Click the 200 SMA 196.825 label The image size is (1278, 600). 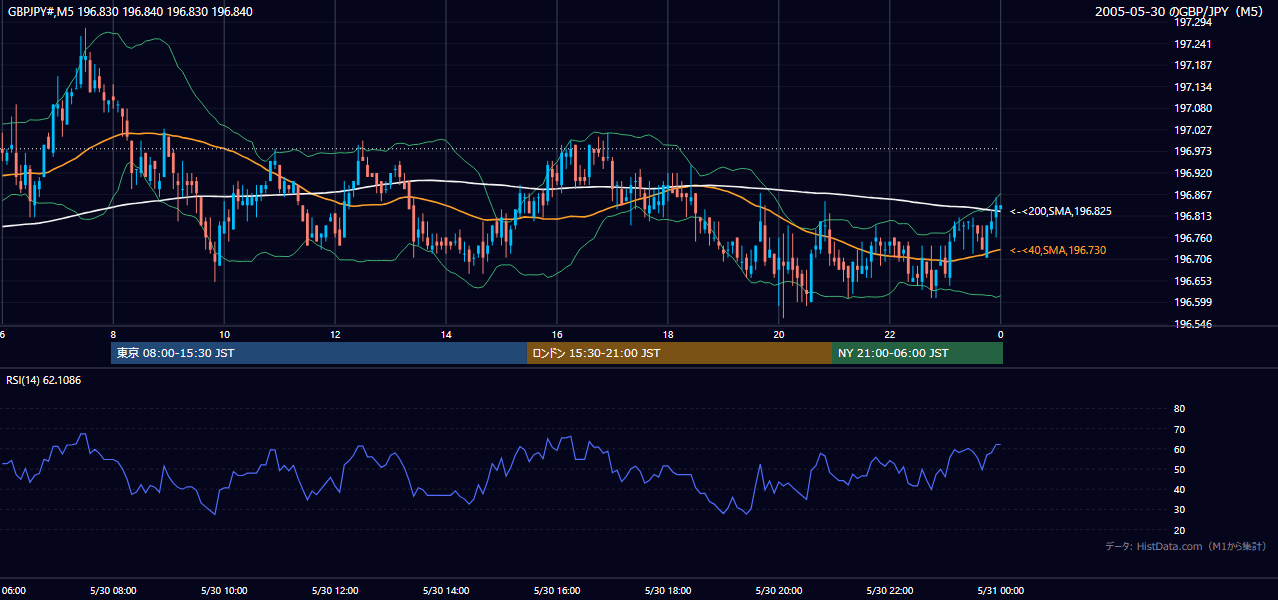[1061, 211]
